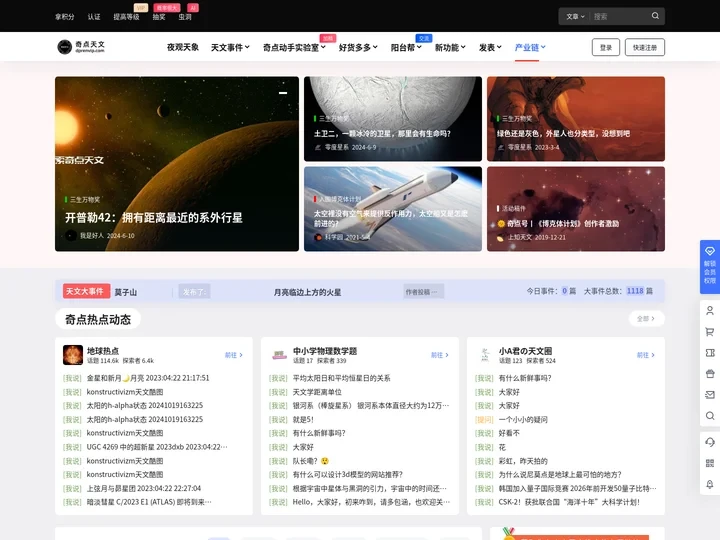Open post 彩虹，昨天拍的

coord(523,461)
